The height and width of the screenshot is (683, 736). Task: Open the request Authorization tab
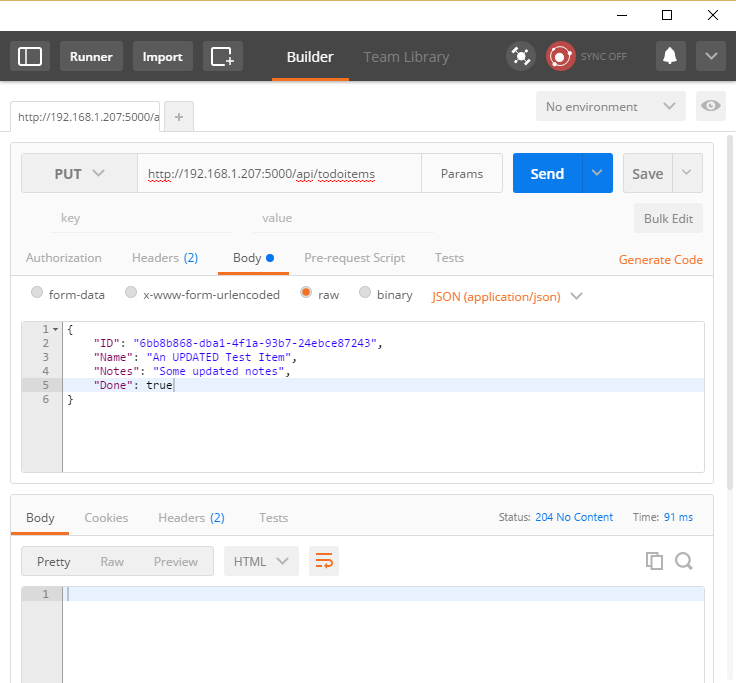tap(64, 258)
